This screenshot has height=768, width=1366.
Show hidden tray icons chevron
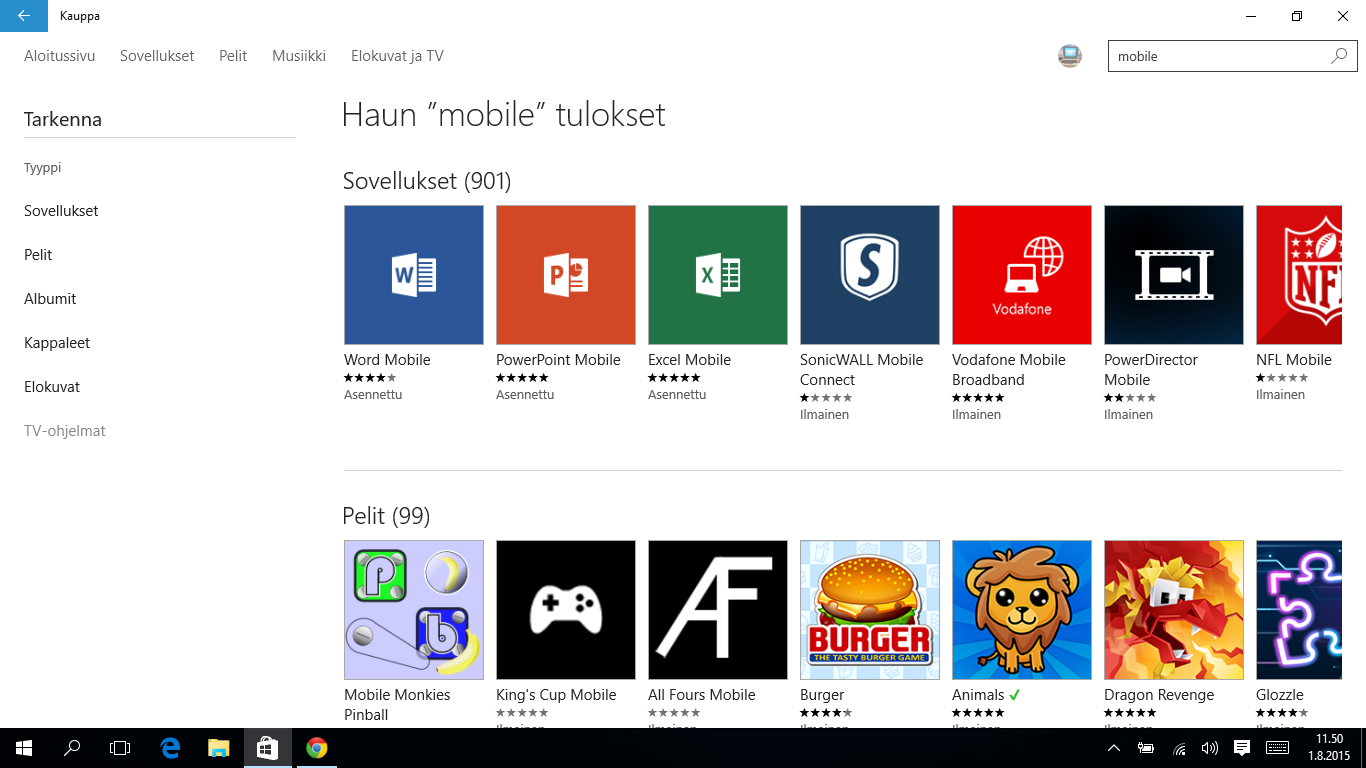click(1114, 748)
